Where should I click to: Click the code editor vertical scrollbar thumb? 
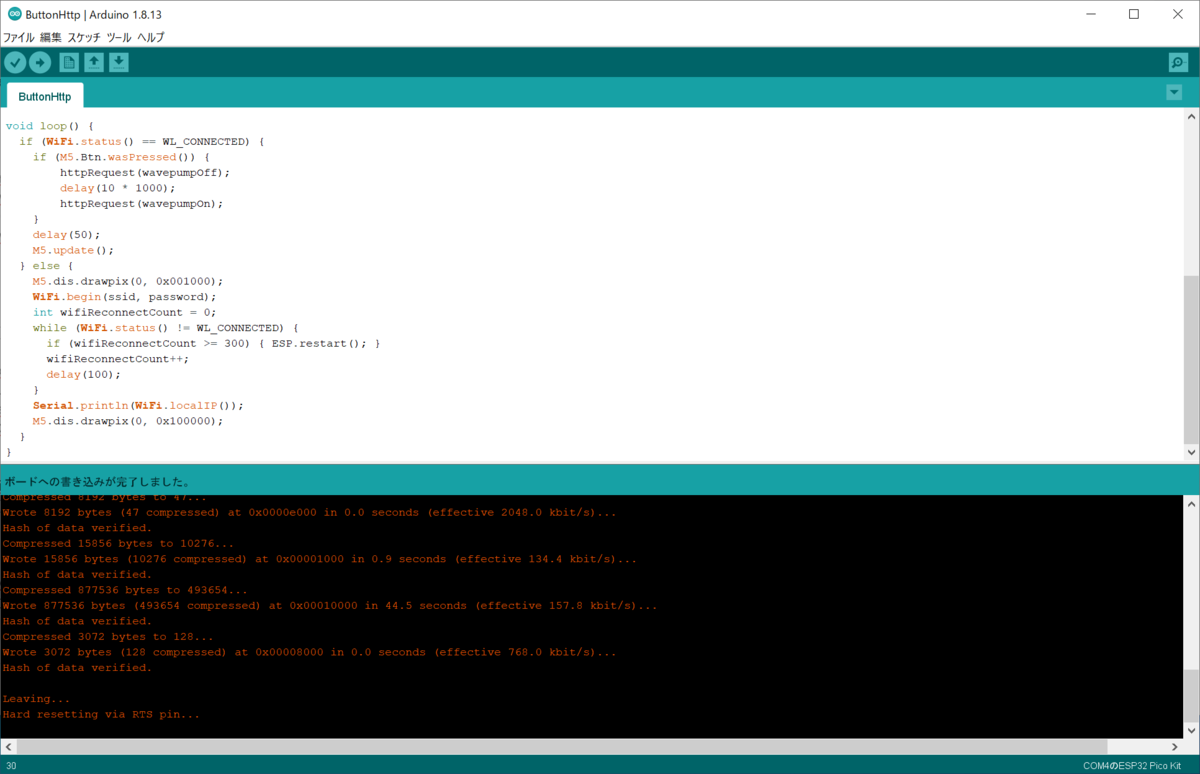(x=1191, y=360)
